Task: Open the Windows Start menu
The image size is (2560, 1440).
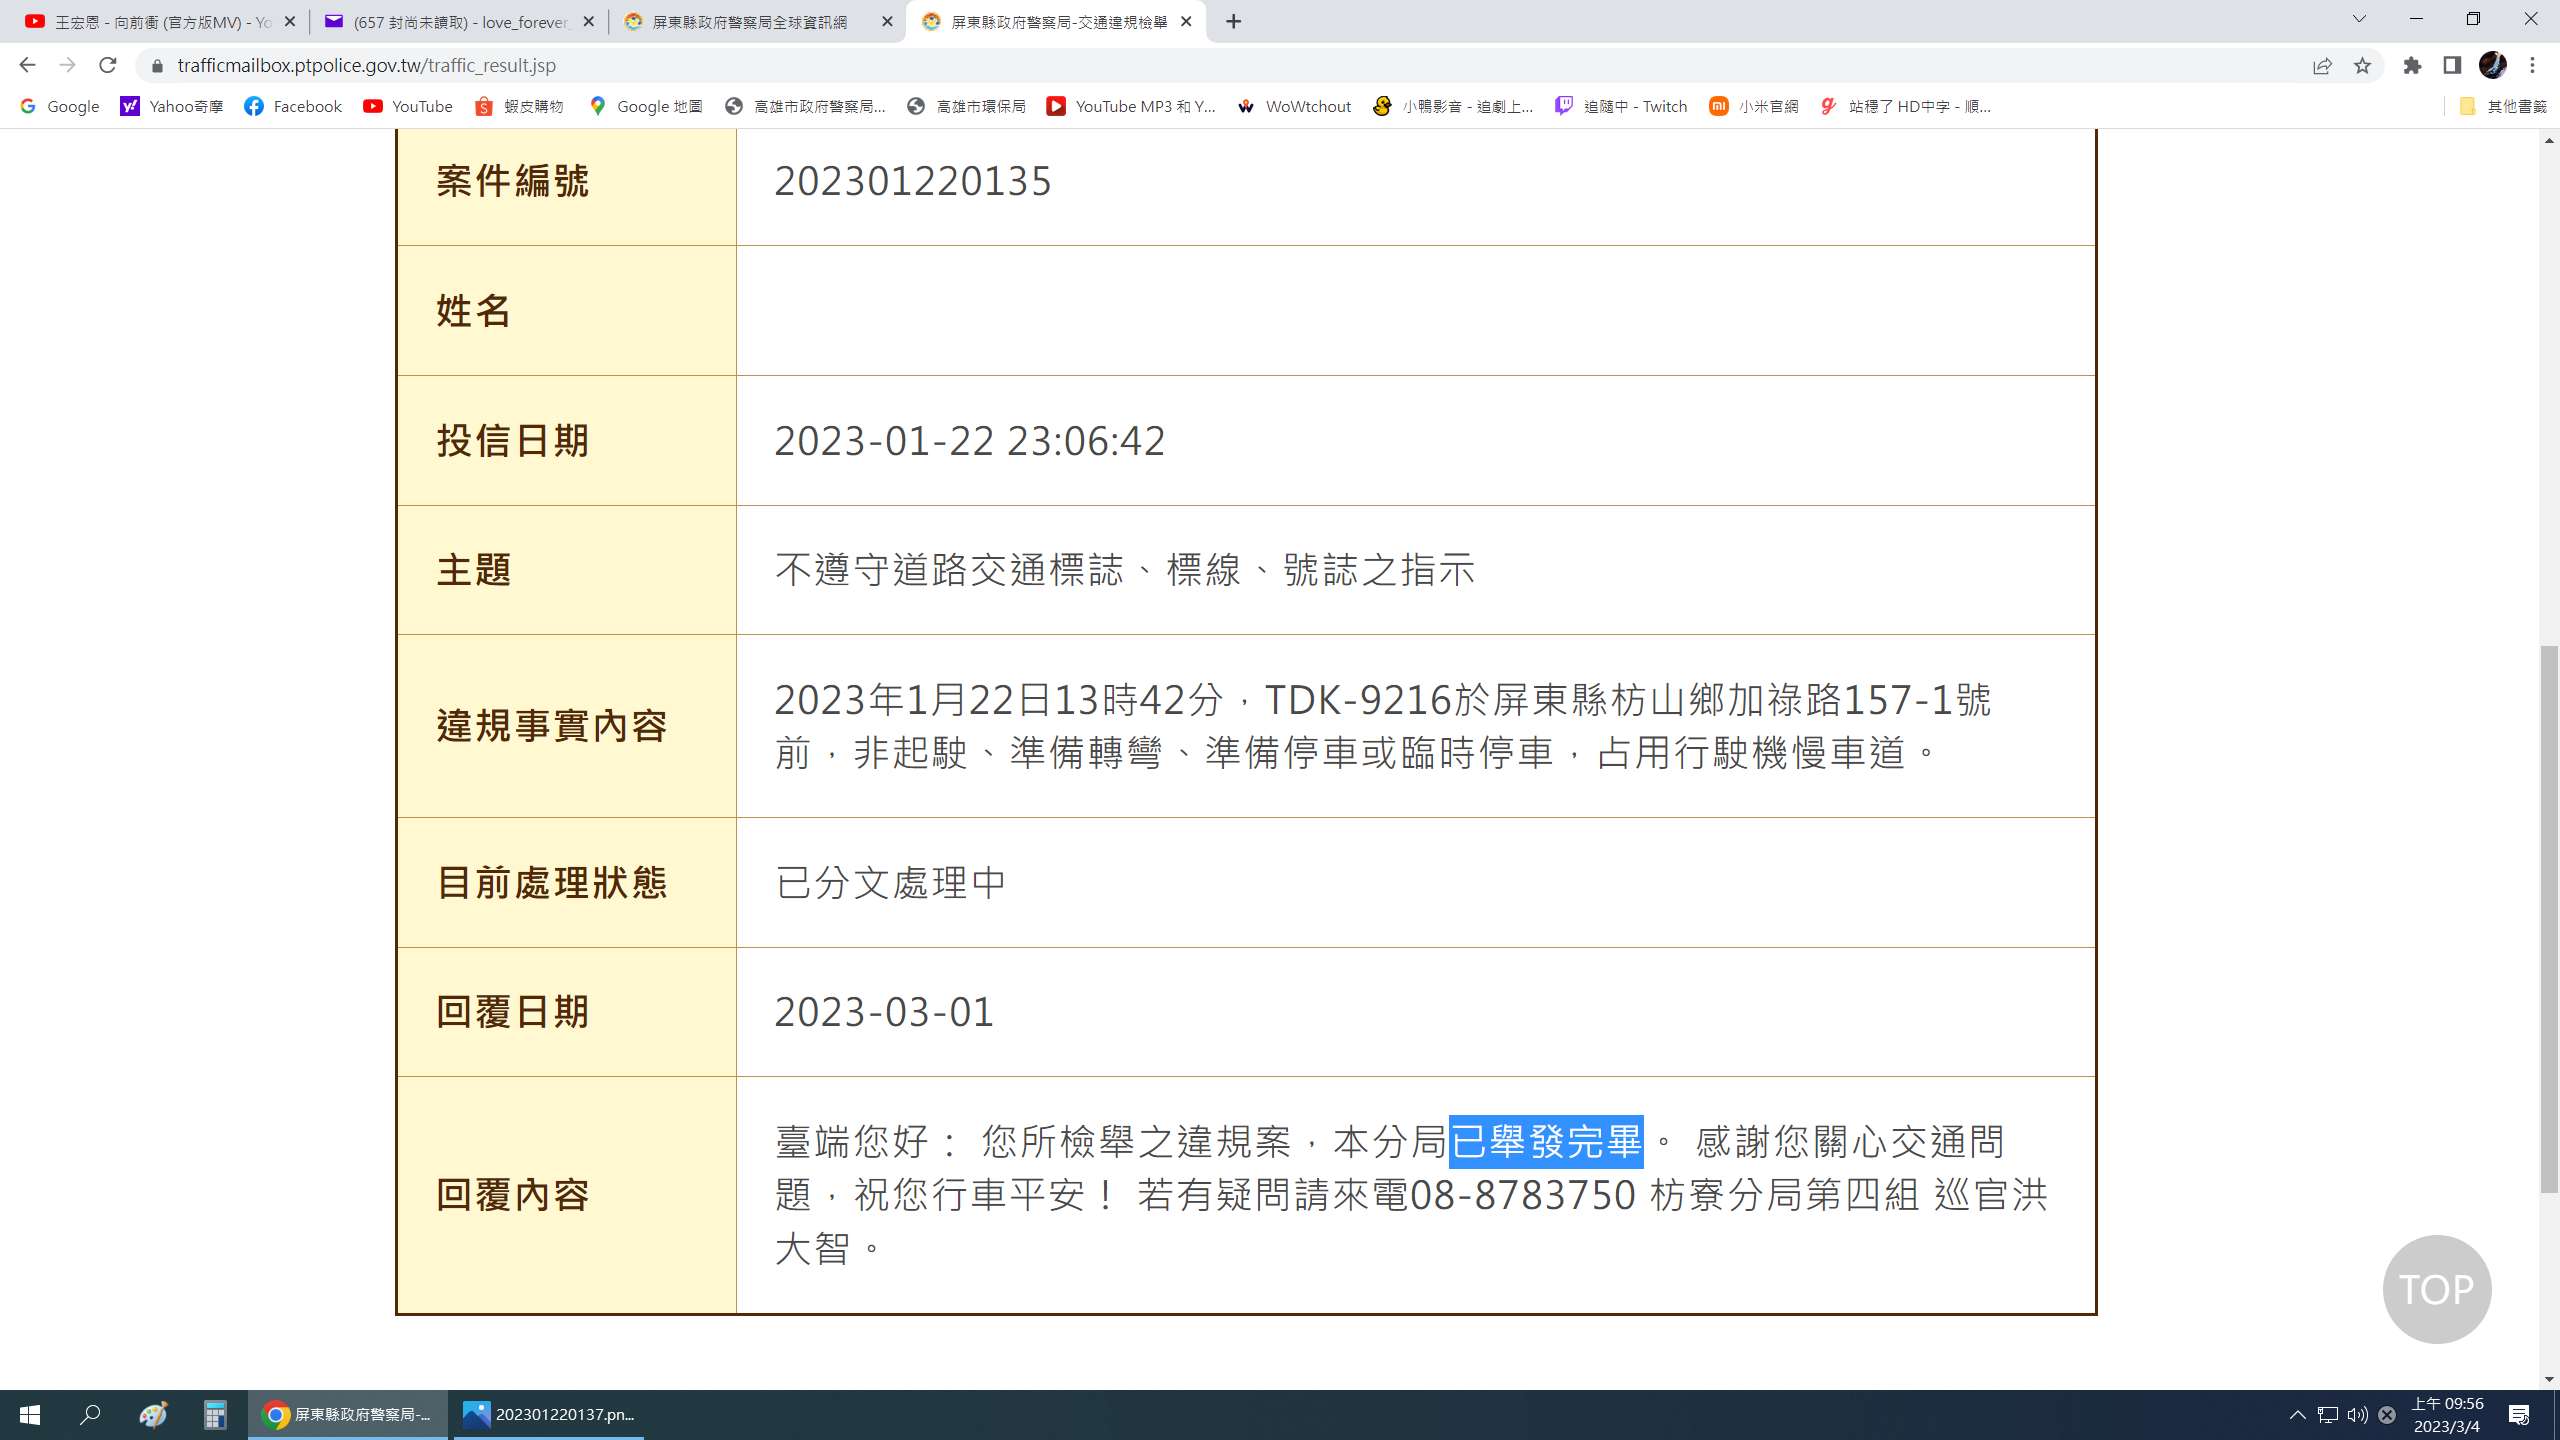Action: pos(30,1415)
